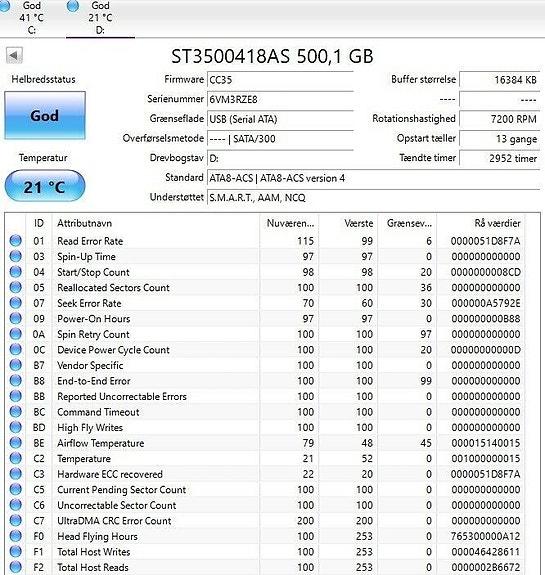Click status icon for Head Flying Hours

coord(15,536)
